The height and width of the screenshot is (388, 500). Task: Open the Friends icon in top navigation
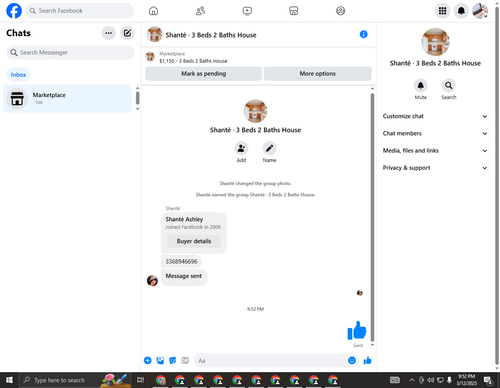coord(200,11)
